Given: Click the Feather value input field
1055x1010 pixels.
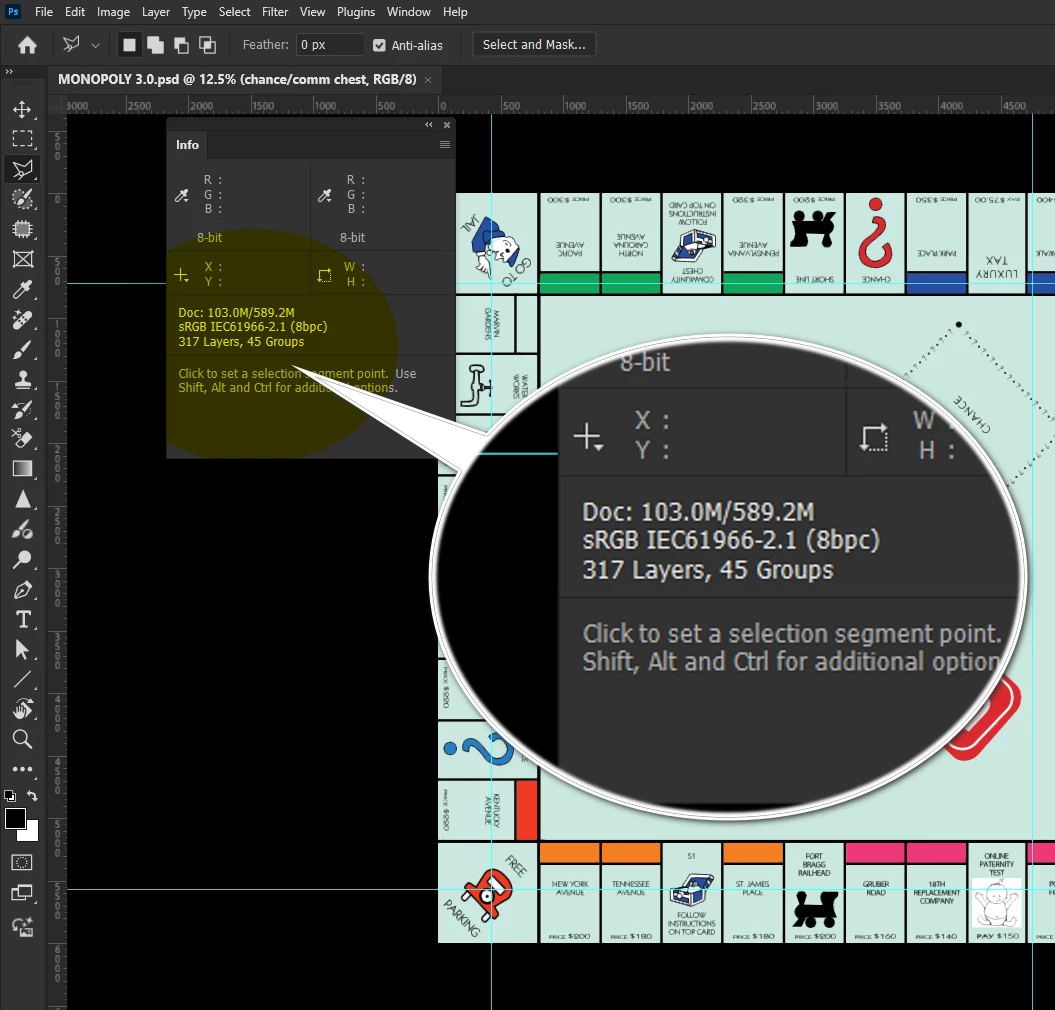Looking at the screenshot, I should pyautogui.click(x=330, y=45).
